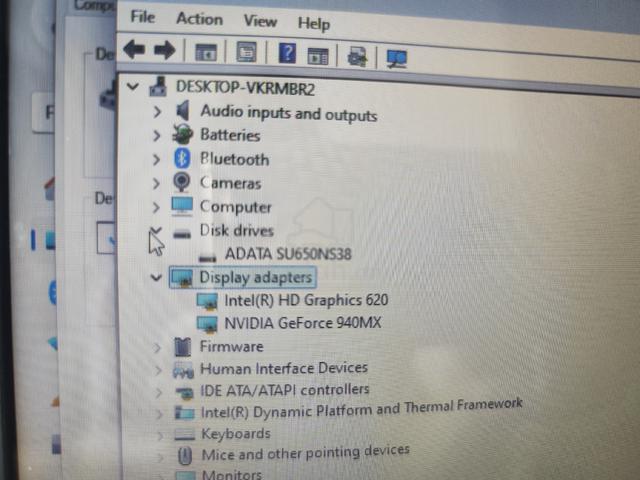Open the View menu
Image resolution: width=640 pixels, height=480 pixels.
tap(260, 21)
